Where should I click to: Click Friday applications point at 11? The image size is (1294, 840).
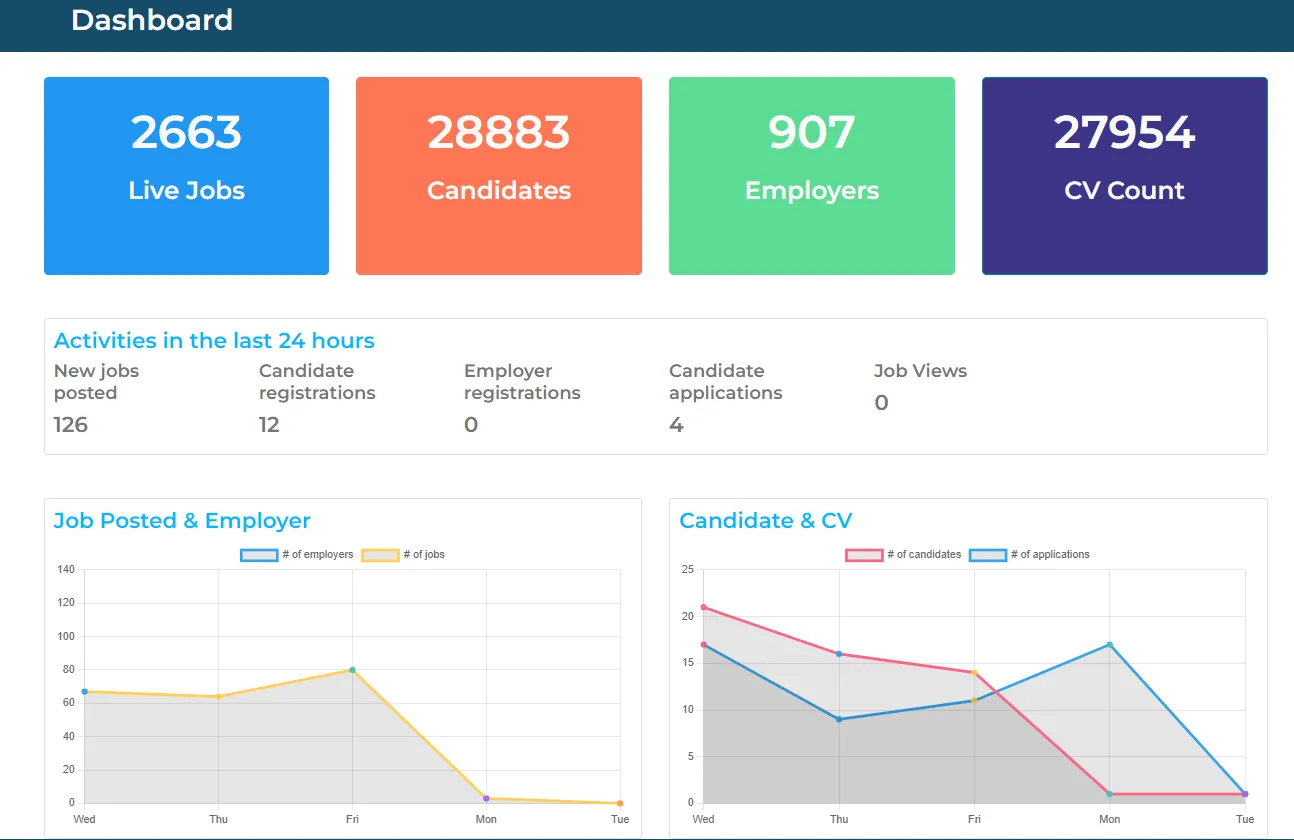coord(974,701)
